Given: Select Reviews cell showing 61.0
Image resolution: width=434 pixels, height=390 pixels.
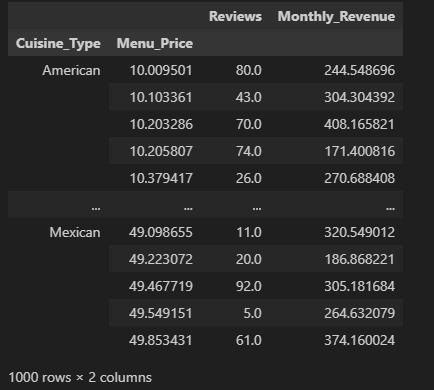Looking at the screenshot, I should pos(249,340).
